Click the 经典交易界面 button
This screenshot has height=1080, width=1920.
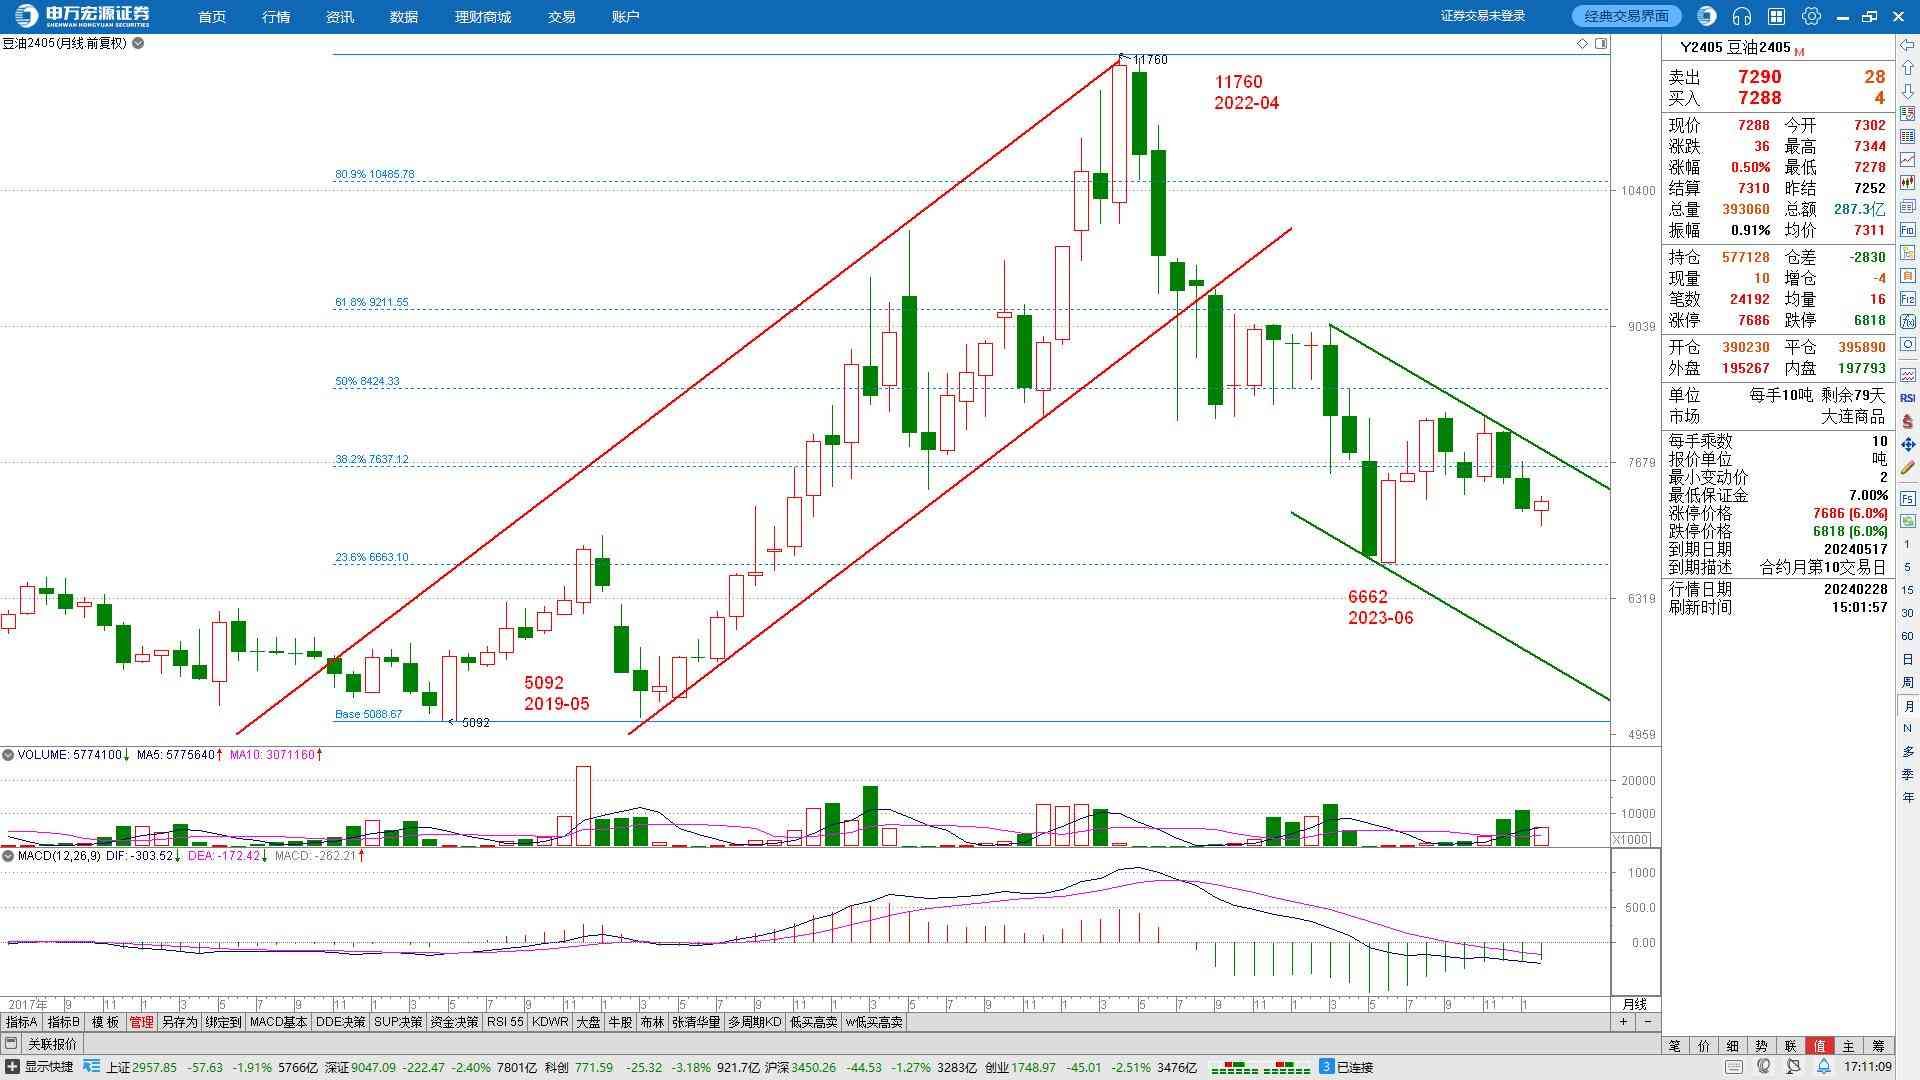[1627, 16]
